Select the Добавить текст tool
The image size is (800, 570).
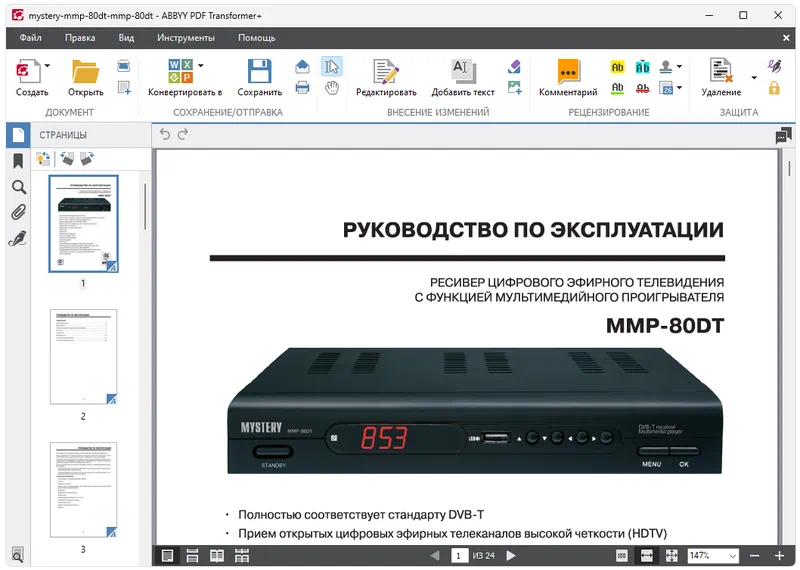coord(462,72)
